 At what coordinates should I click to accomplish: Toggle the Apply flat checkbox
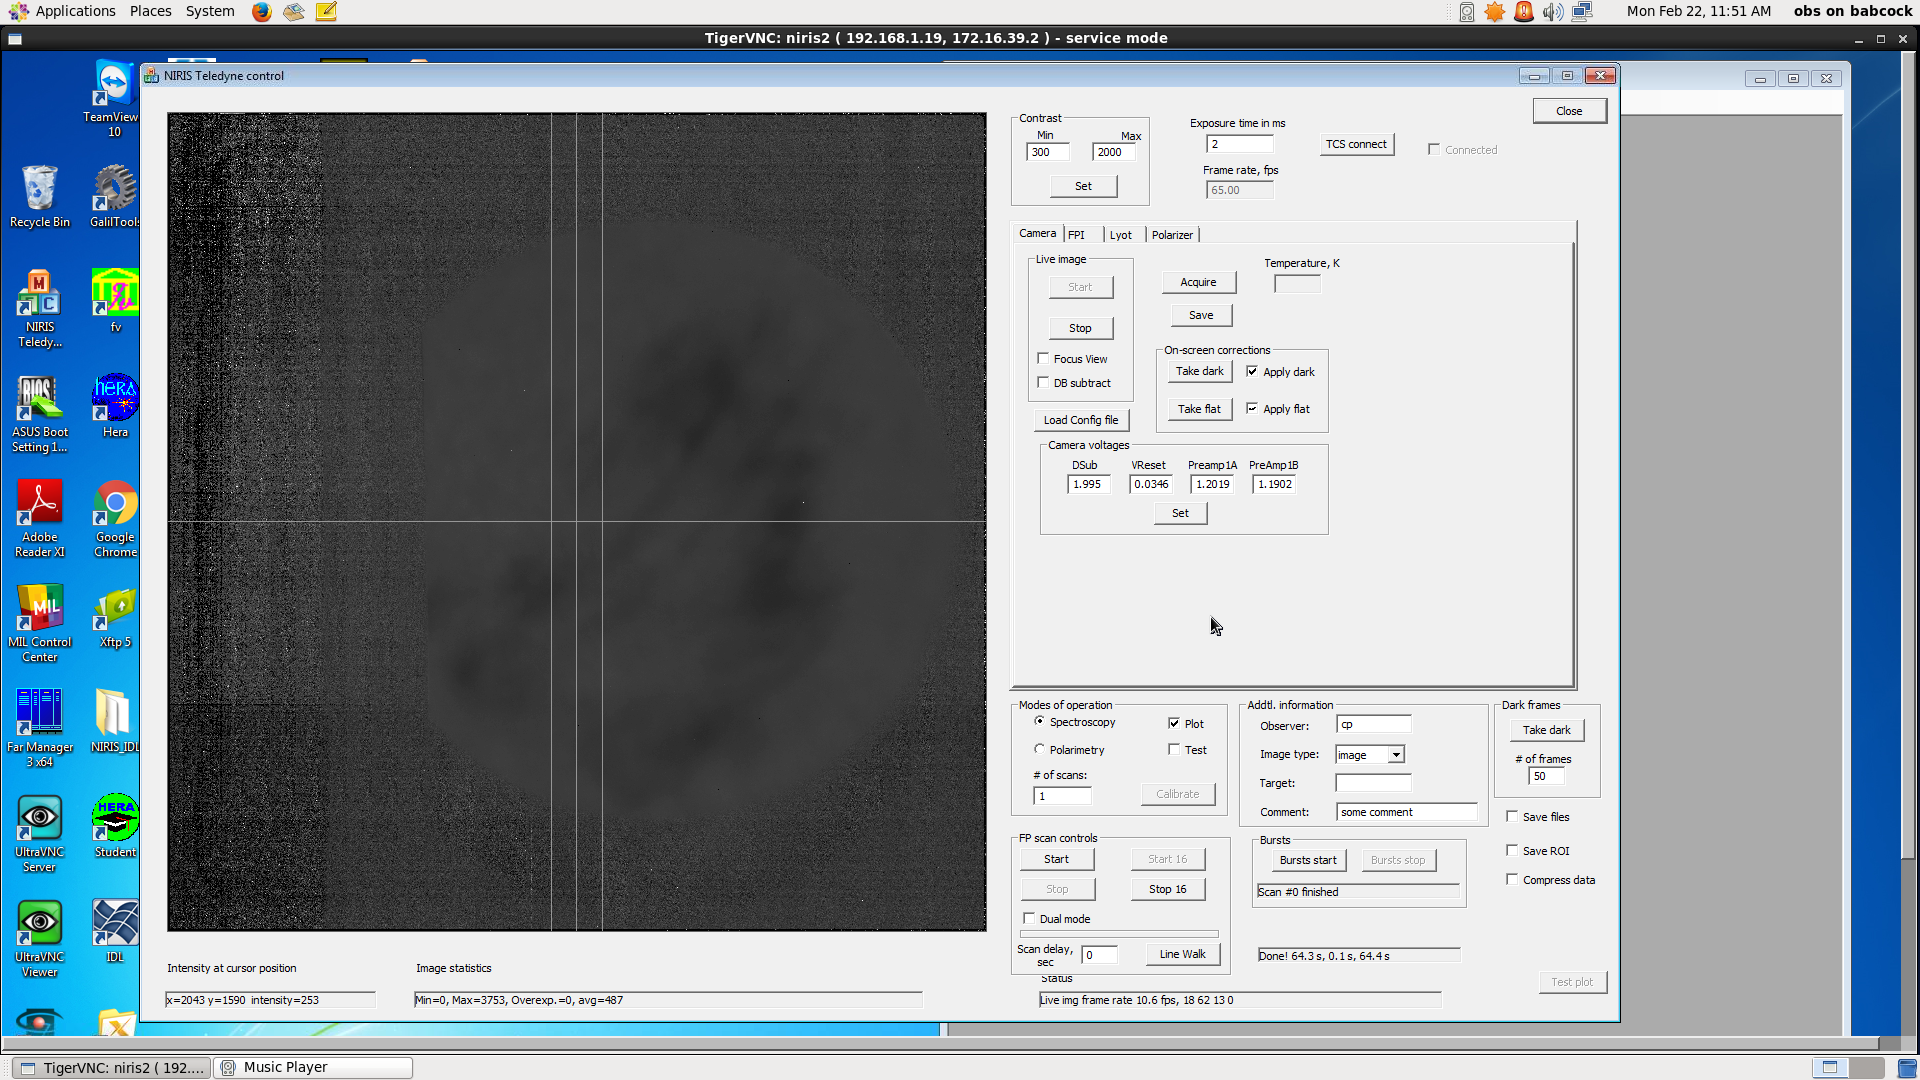[x=1252, y=408]
